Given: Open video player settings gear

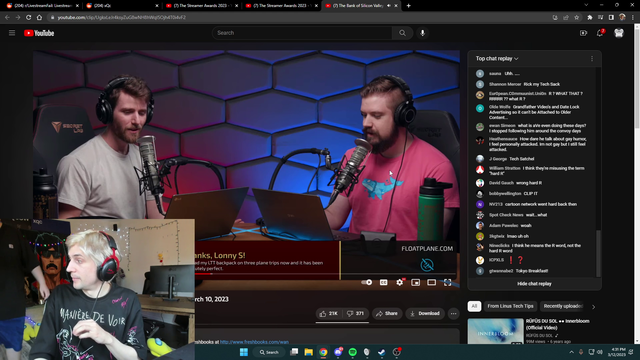Looking at the screenshot, I should (x=400, y=282).
